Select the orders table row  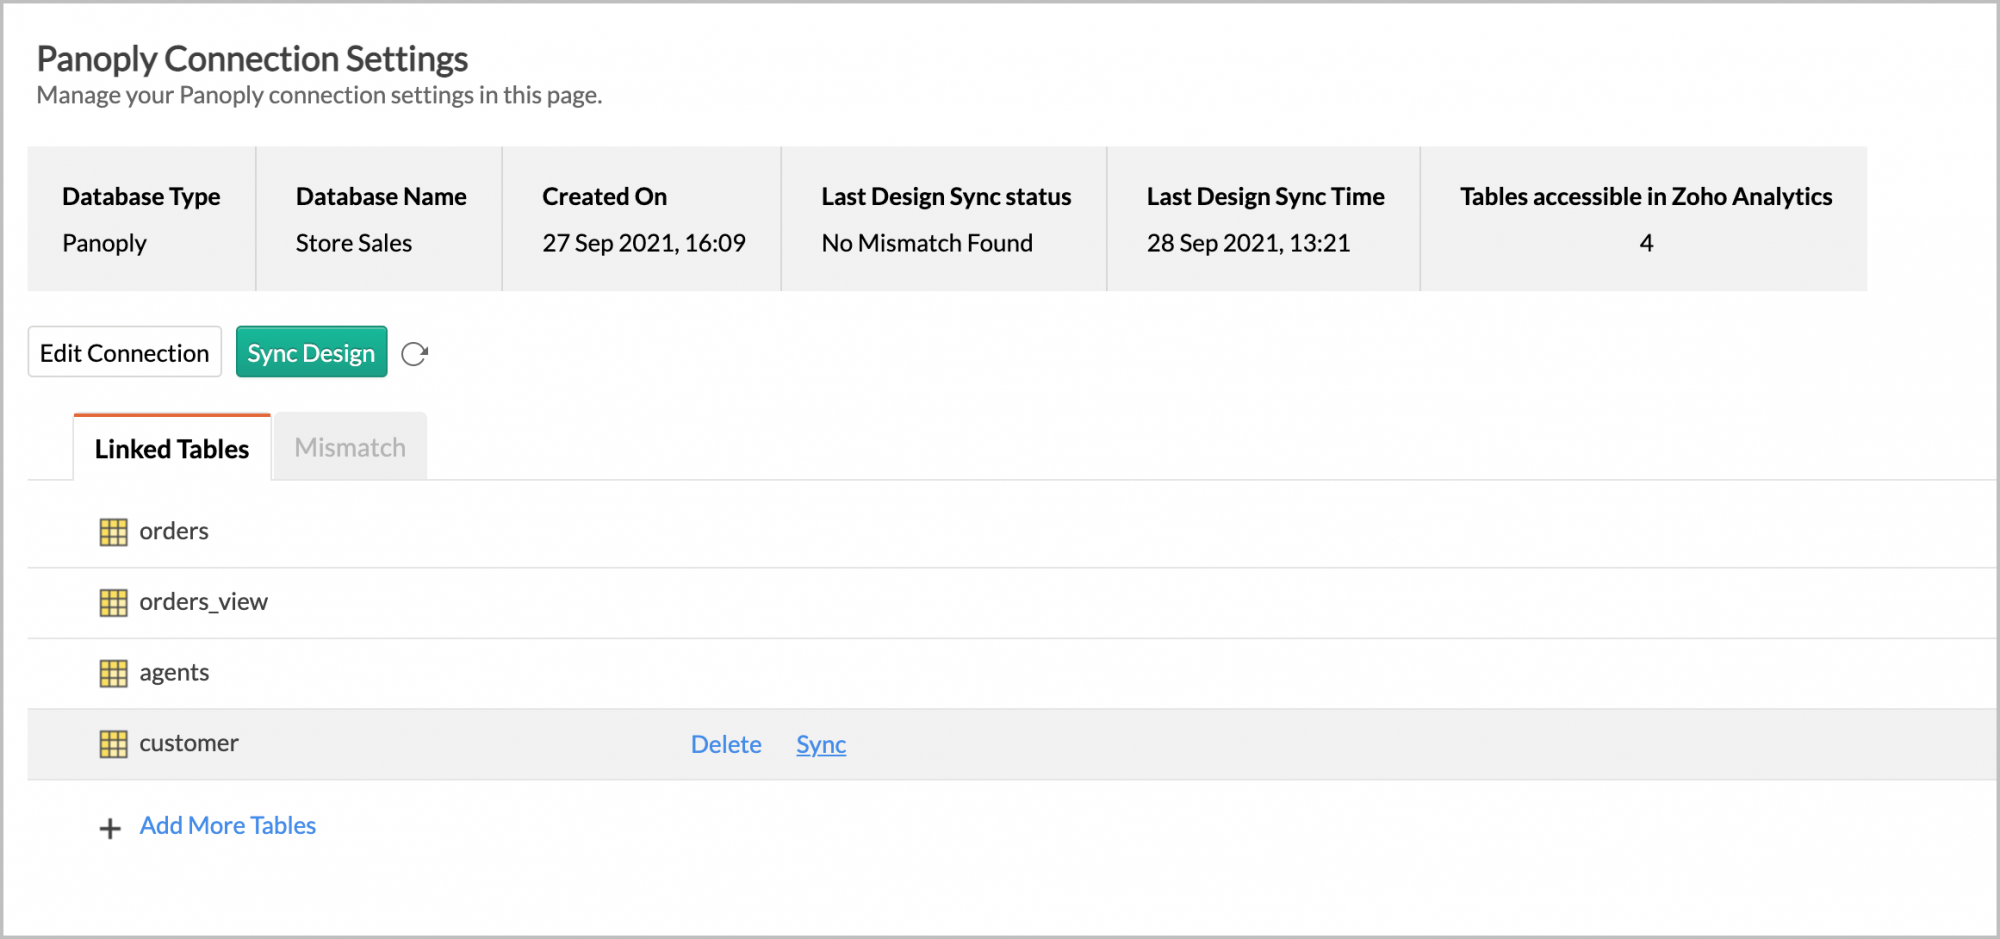400,531
